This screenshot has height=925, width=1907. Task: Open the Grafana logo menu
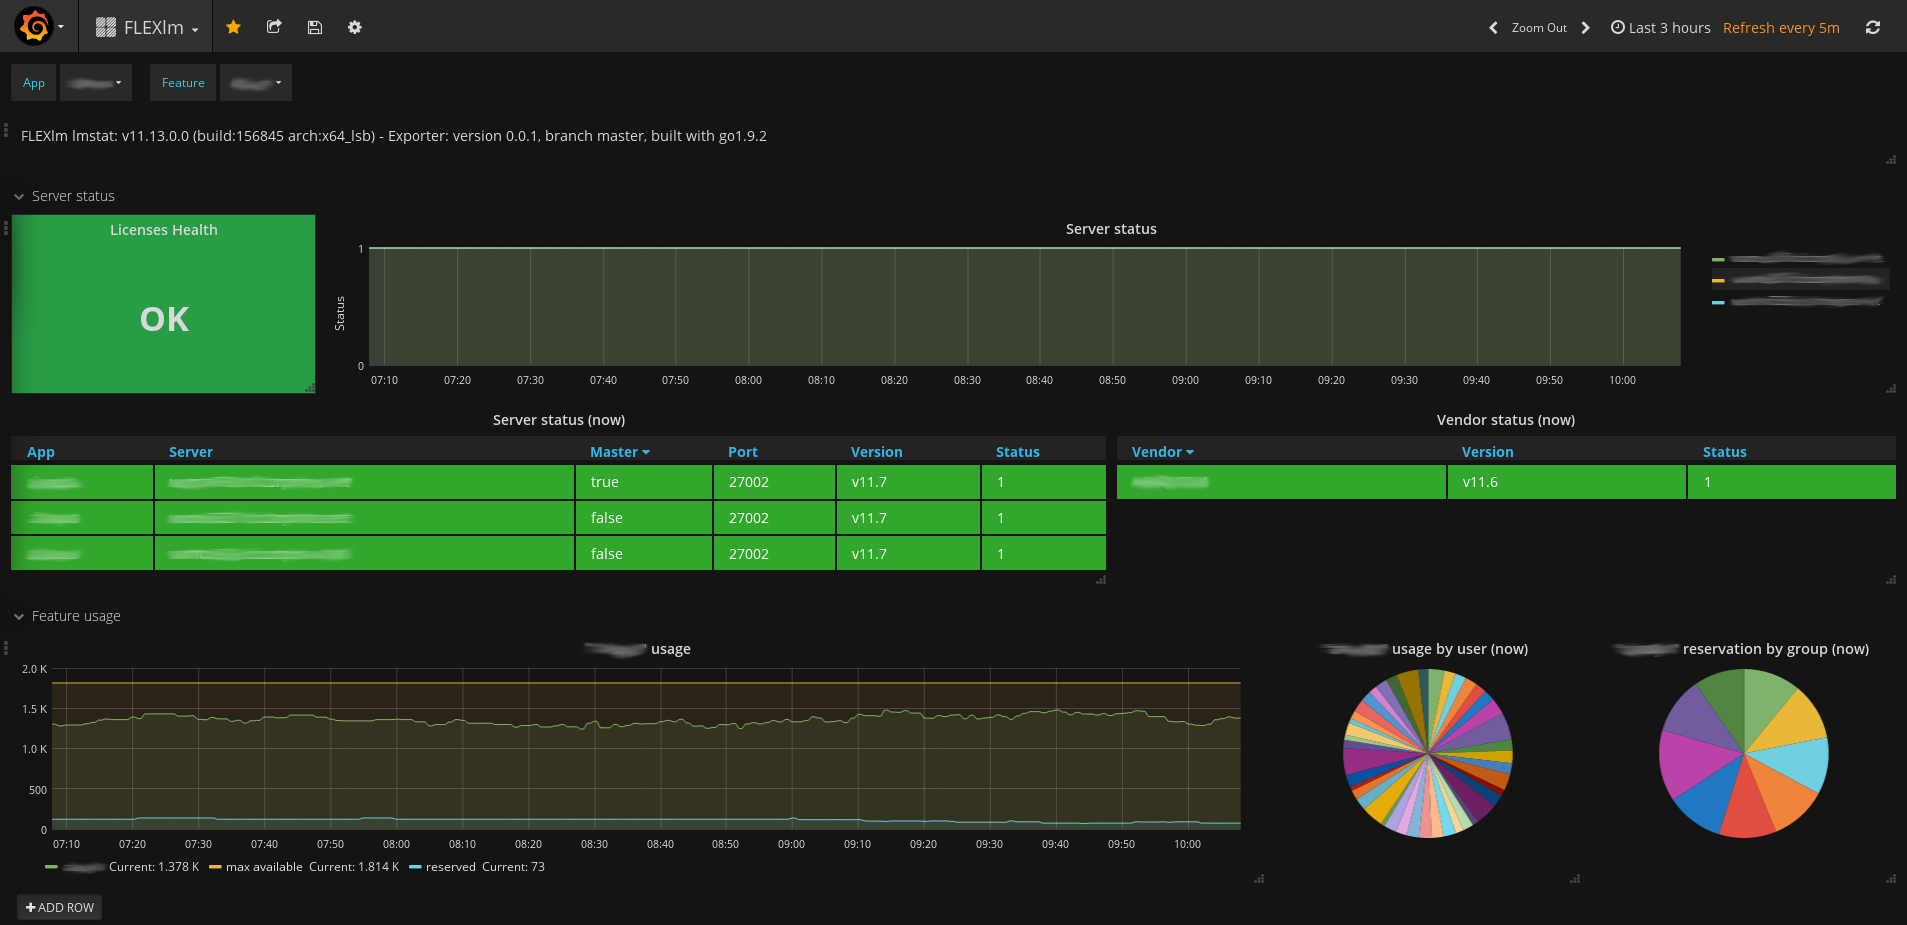click(x=38, y=27)
